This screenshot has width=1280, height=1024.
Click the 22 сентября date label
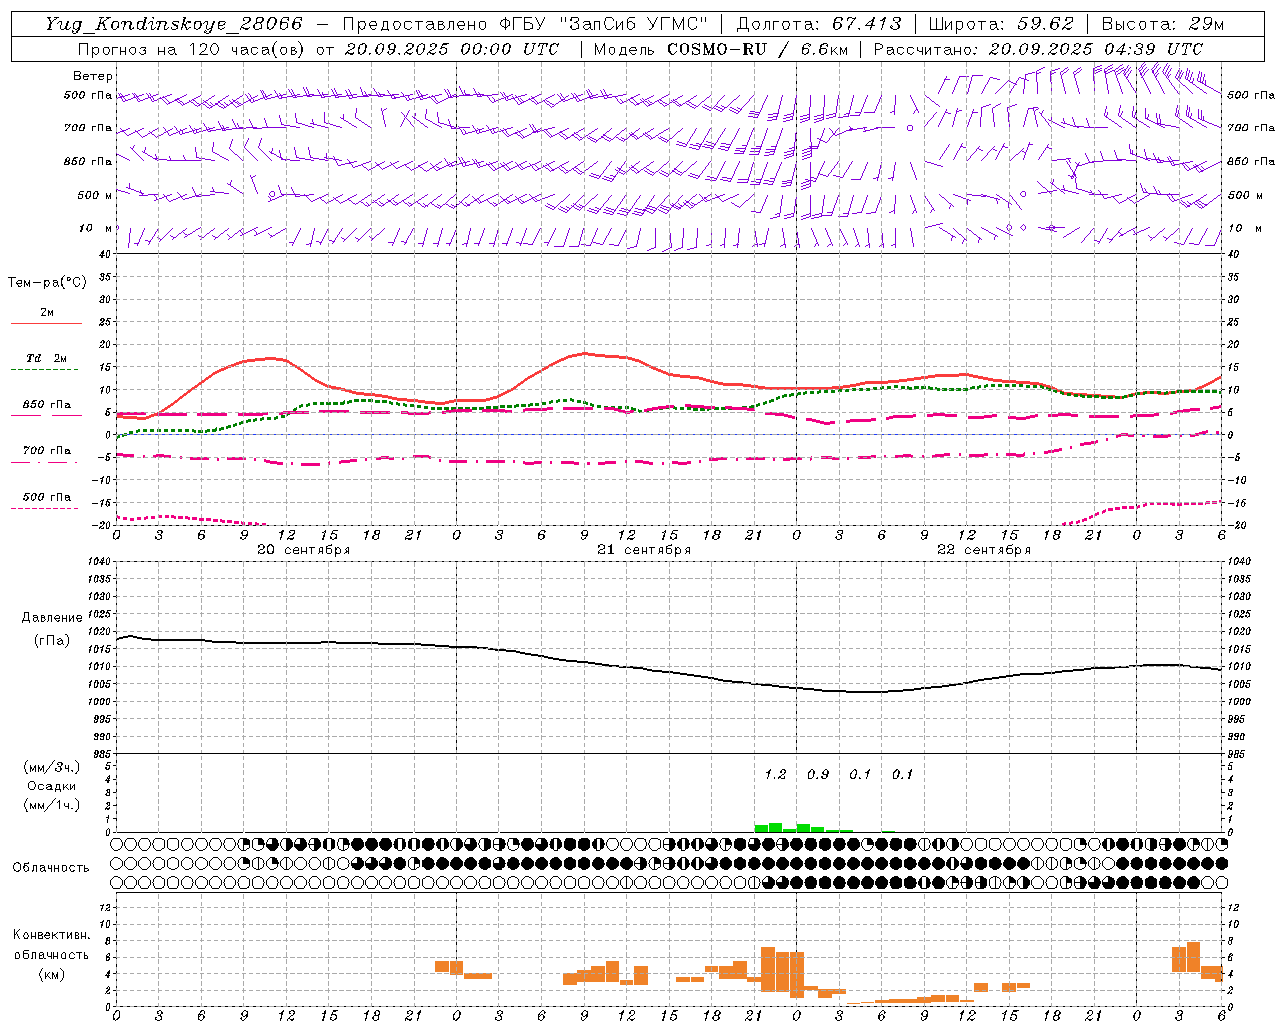pos(984,550)
